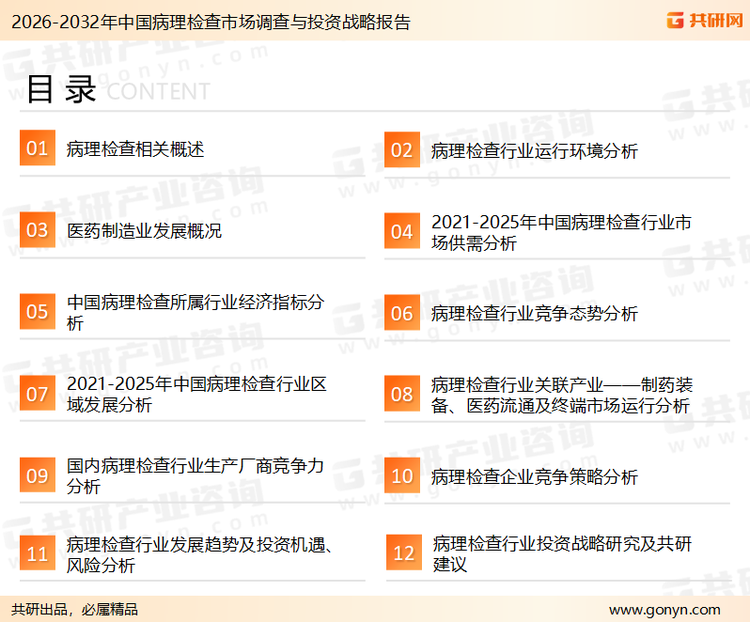Image resolution: width=750 pixels, height=622 pixels.
Task: Click the orange 04 number badge
Action: point(402,231)
